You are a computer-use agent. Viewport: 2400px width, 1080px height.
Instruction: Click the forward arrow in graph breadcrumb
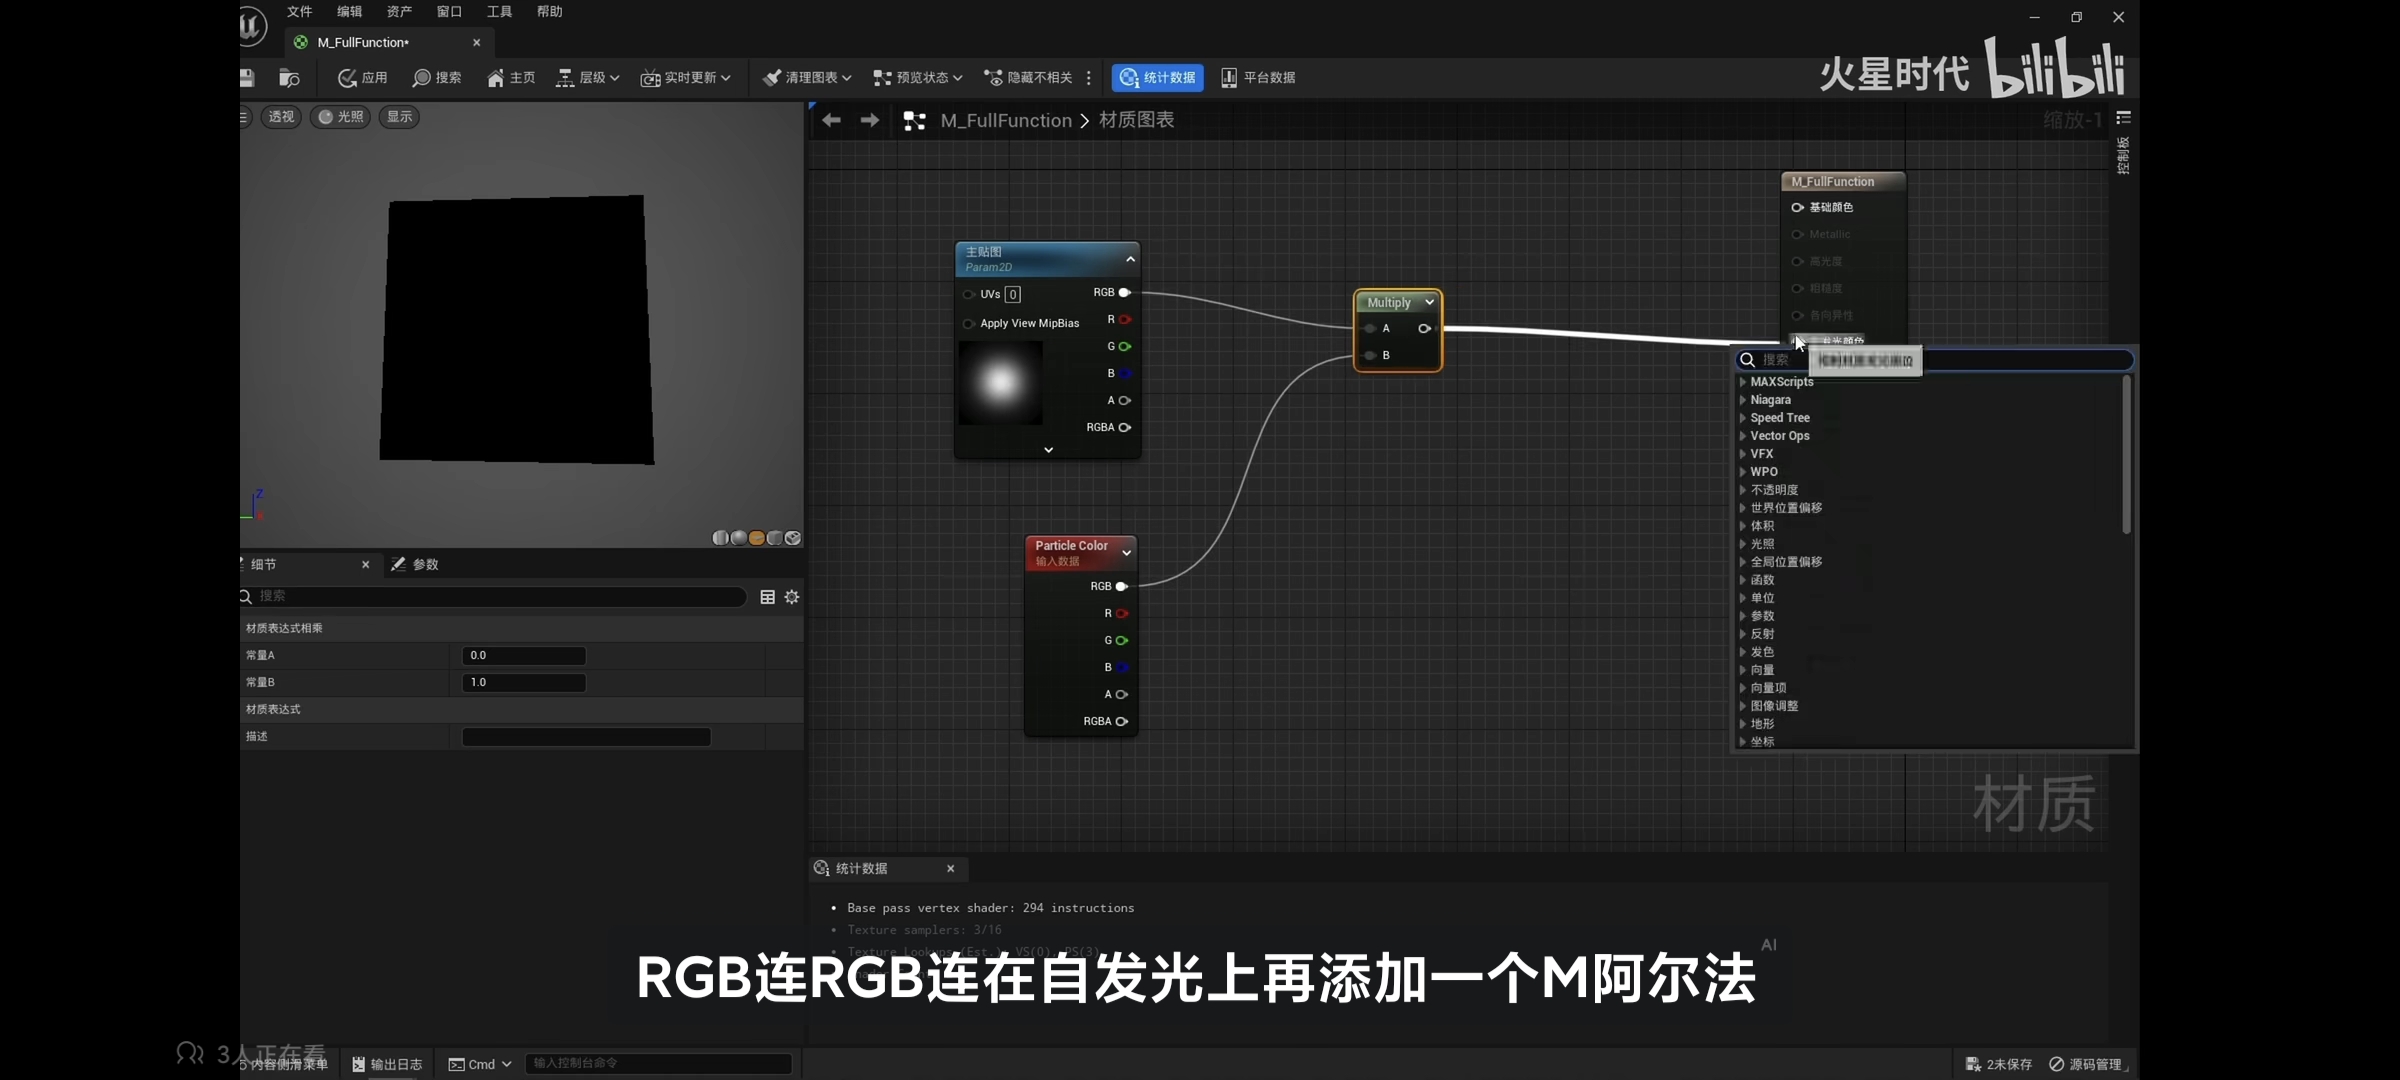point(869,121)
